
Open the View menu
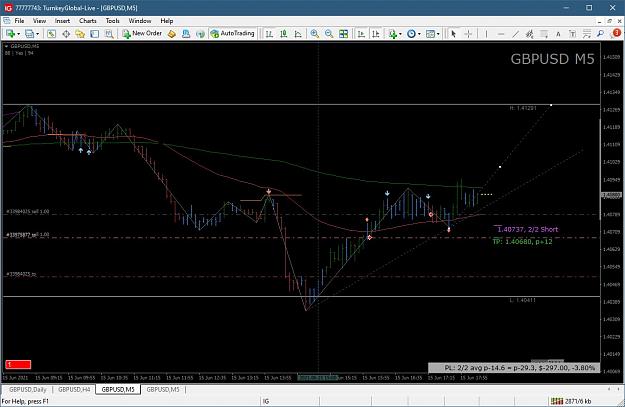(39, 21)
